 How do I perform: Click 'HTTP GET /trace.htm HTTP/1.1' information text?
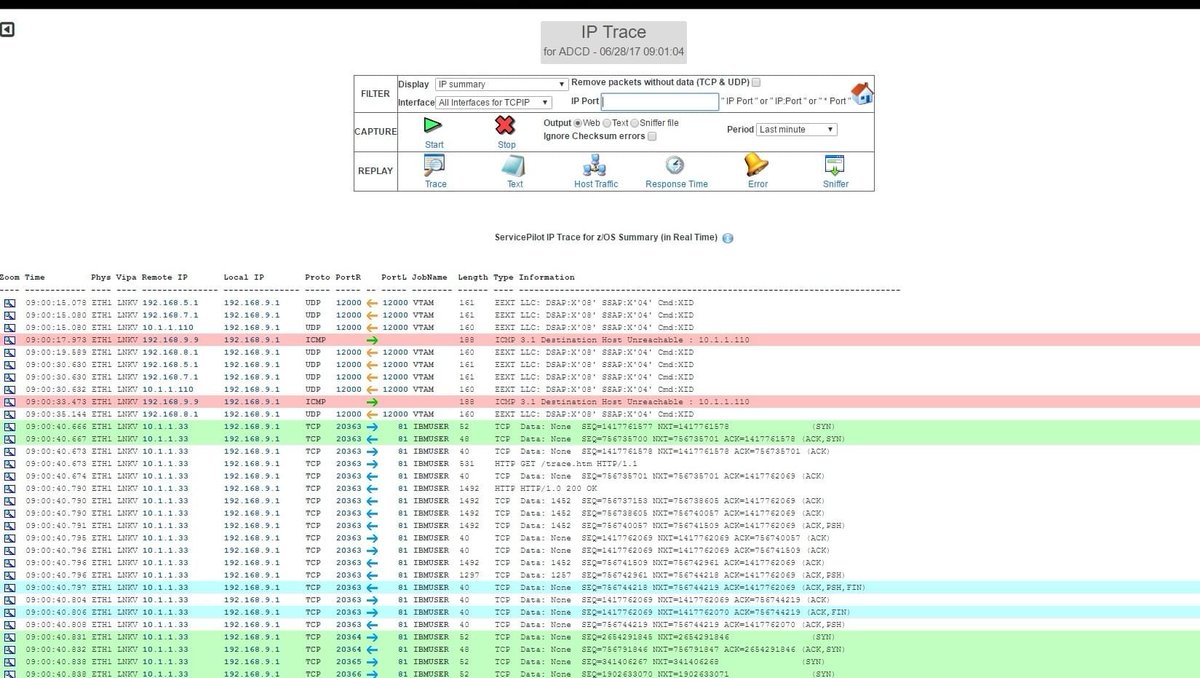[x=568, y=463]
